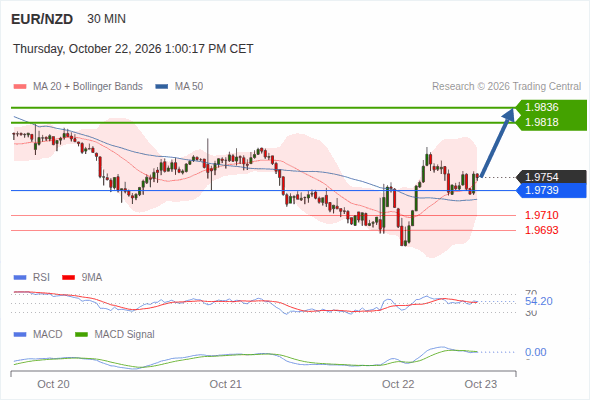Click the MACD legend label
This screenshot has width=590, height=400.
[47, 334]
